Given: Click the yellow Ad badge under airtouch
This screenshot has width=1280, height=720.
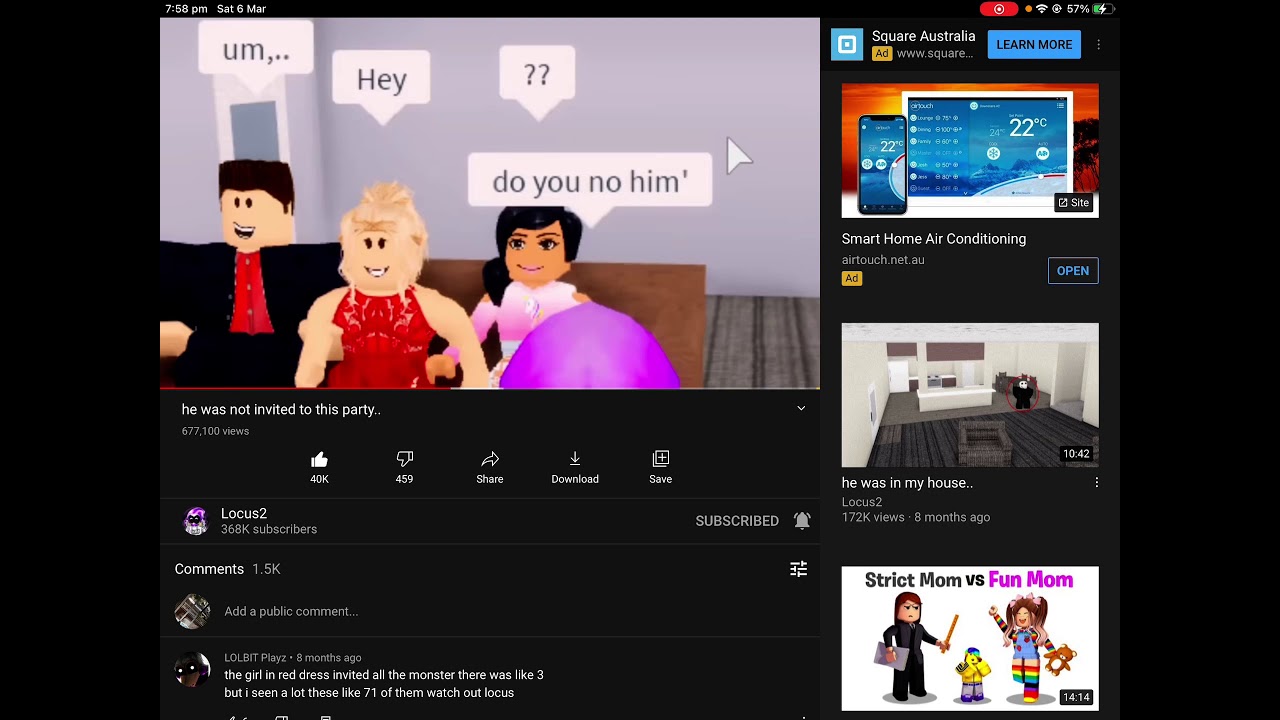Looking at the screenshot, I should 851,278.
